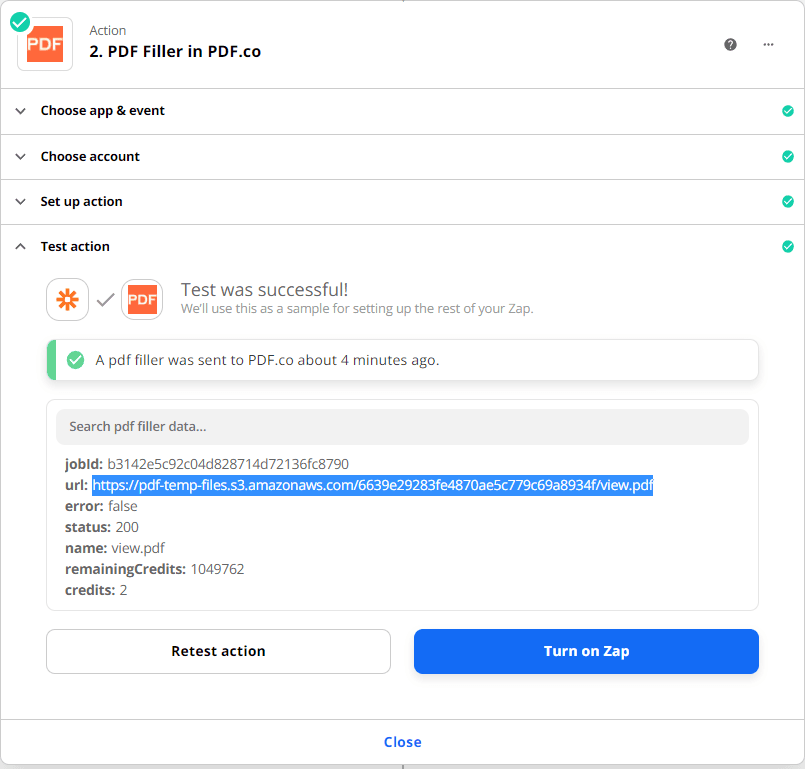805x769 pixels.
Task: Click green status check beside Choose account
Action: [787, 157]
